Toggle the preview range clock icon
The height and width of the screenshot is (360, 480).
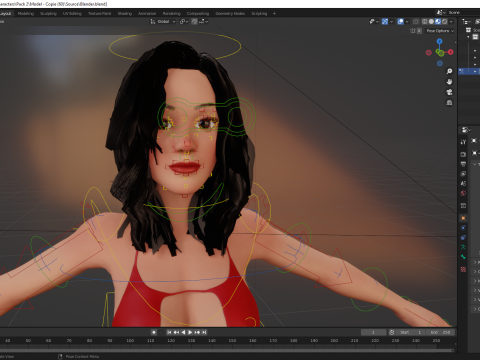point(392,332)
